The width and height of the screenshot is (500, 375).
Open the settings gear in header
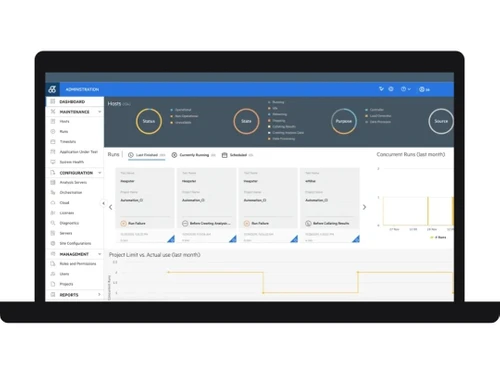click(391, 89)
